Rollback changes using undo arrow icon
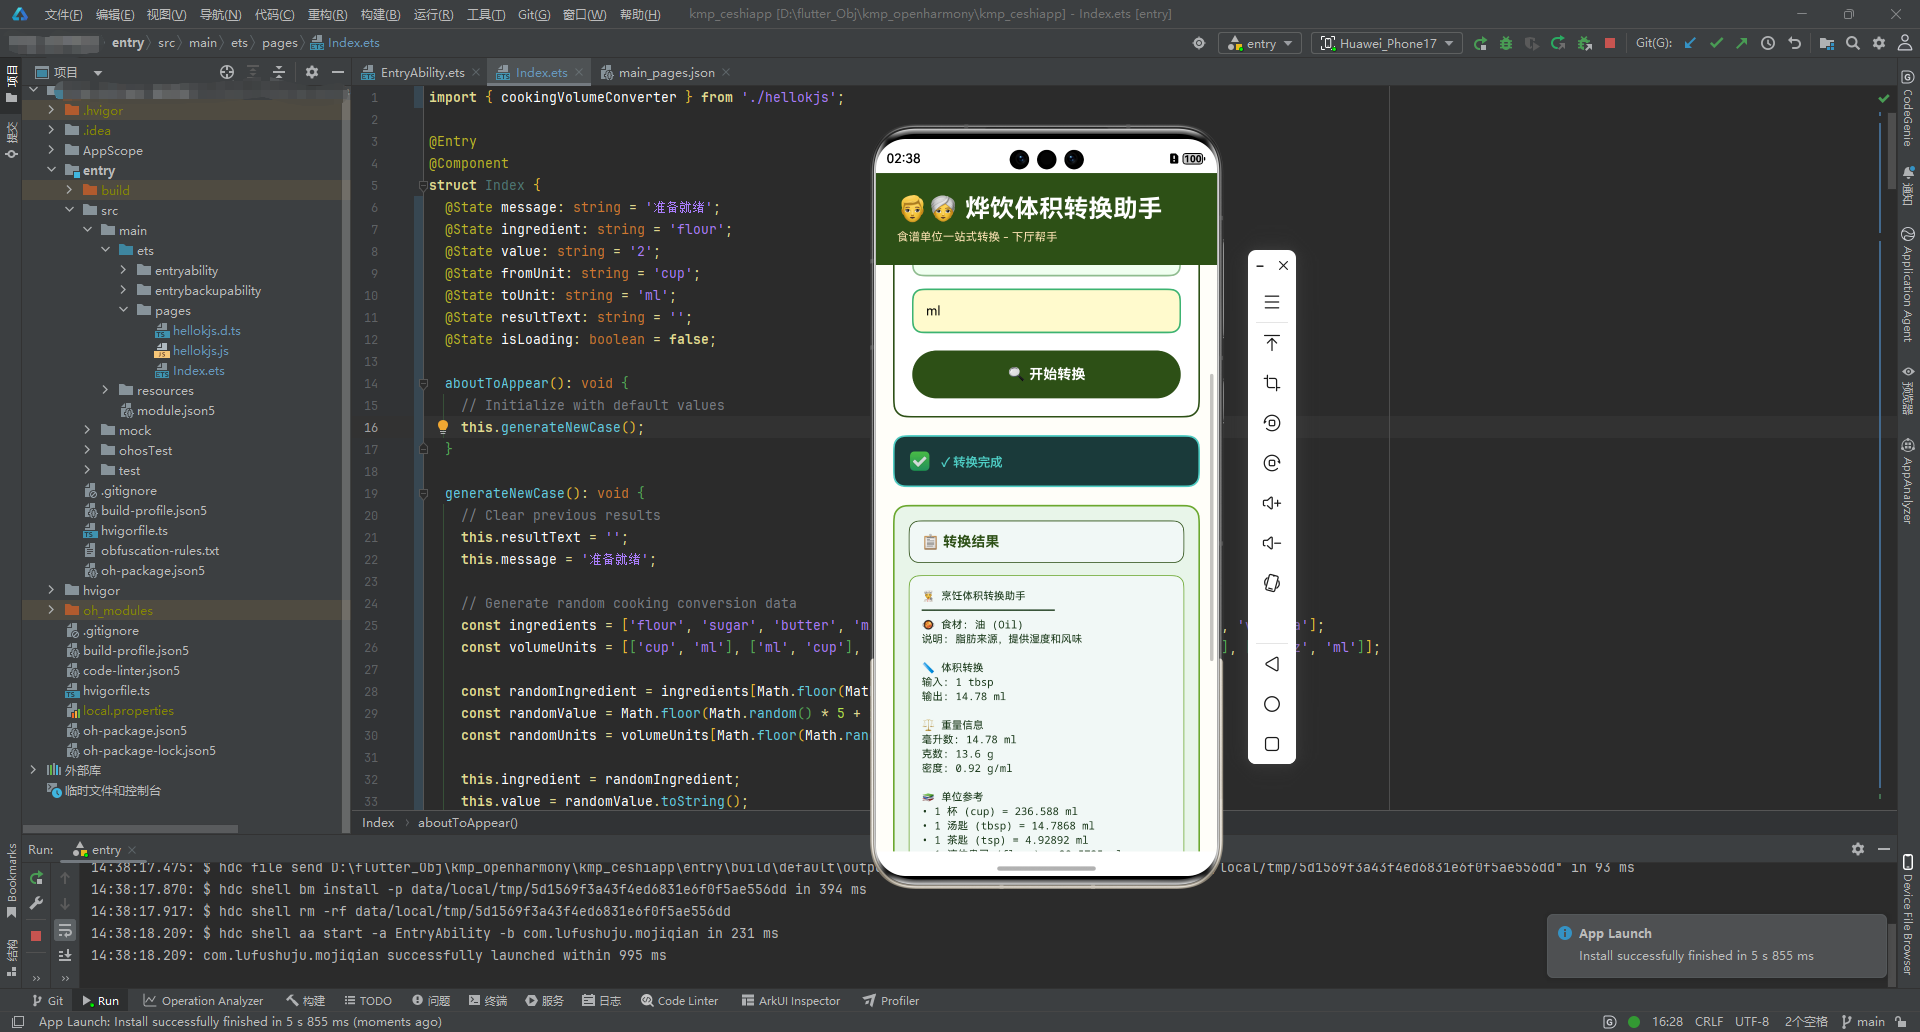The image size is (1920, 1032). 1795,43
